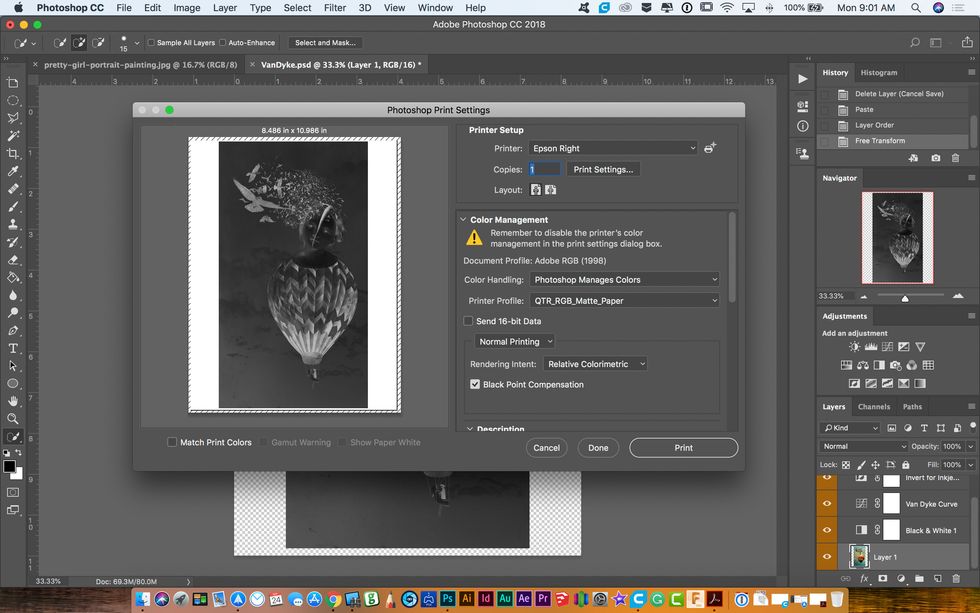This screenshot has width=980, height=613.
Task: Click the Copies input field
Action: 545,169
